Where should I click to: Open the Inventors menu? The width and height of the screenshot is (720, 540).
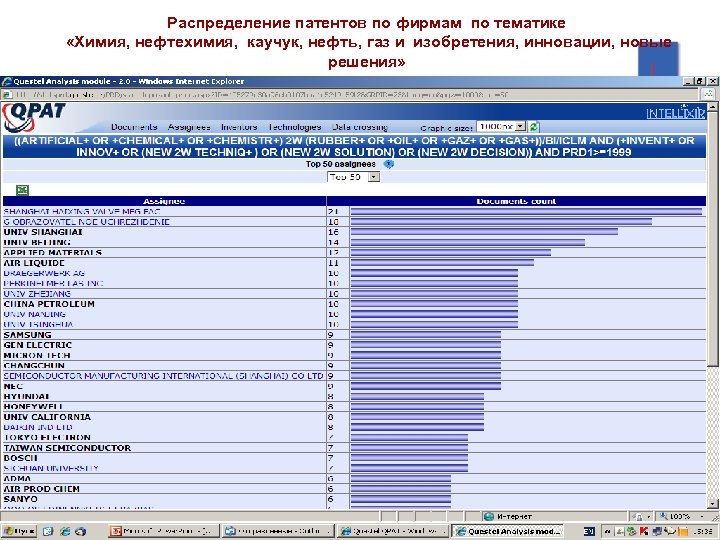pyautogui.click(x=239, y=127)
